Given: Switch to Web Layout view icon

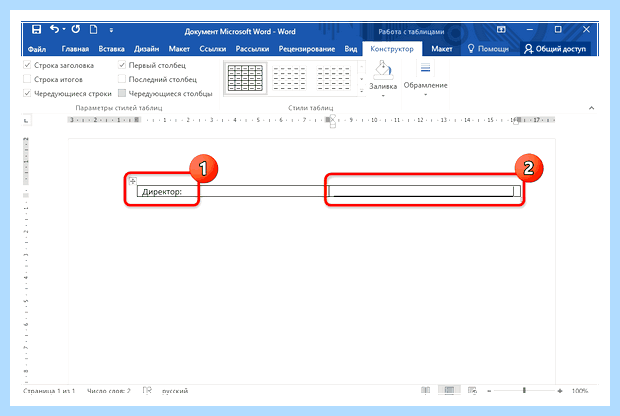Looking at the screenshot, I should point(472,390).
